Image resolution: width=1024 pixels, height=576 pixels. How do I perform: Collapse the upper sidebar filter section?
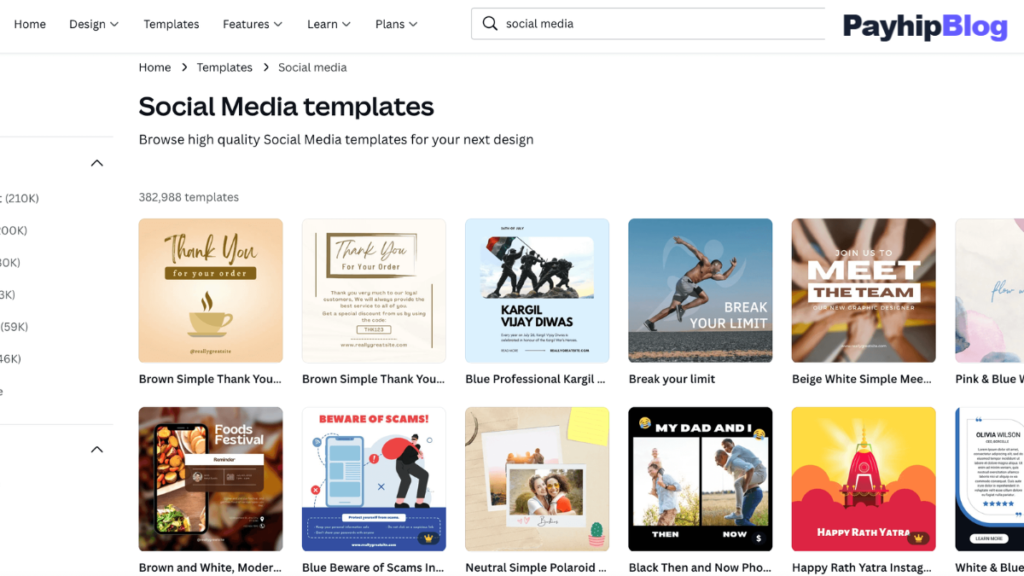click(97, 163)
